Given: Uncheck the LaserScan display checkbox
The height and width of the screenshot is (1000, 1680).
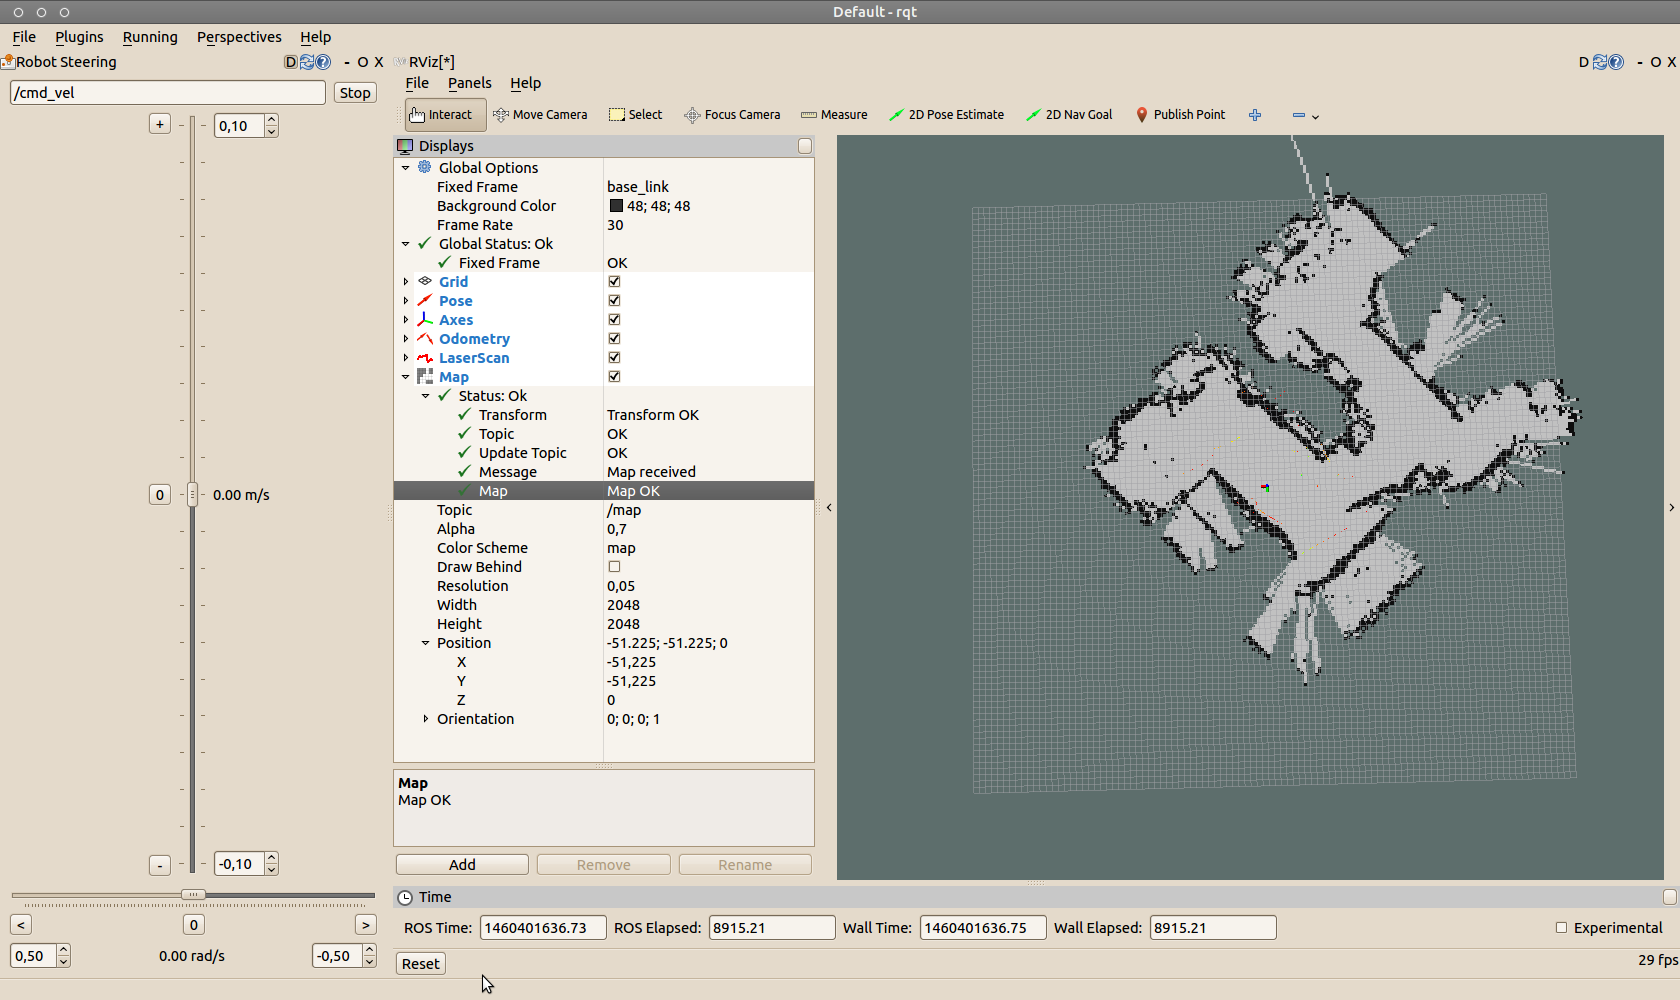Looking at the screenshot, I should tap(614, 358).
